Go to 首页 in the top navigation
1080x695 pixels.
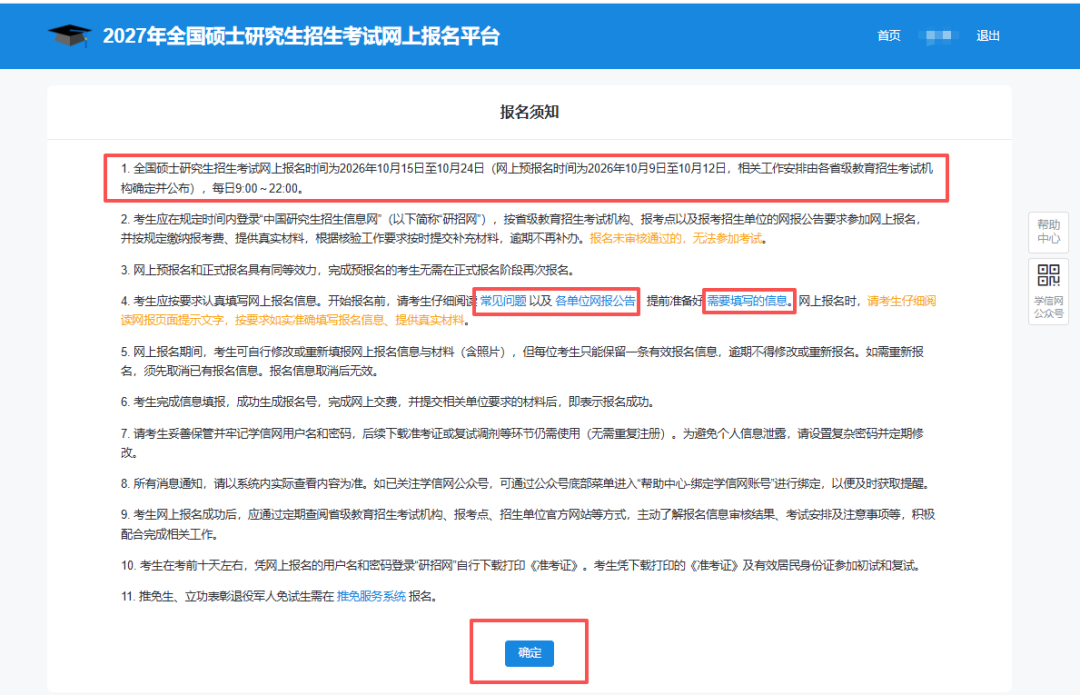(889, 36)
